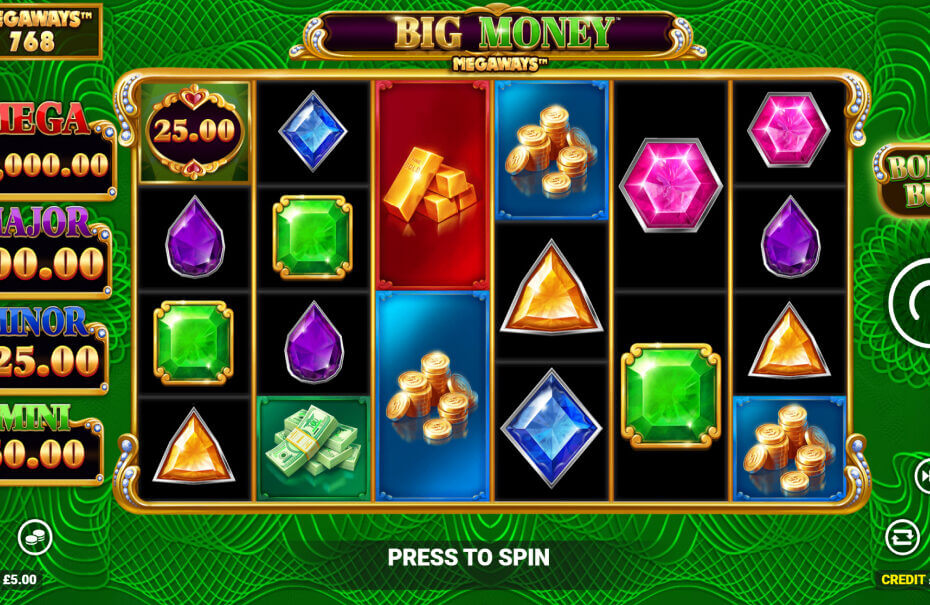The height and width of the screenshot is (605, 930).
Task: Click the Megaways 768 counter
Action: click(x=49, y=31)
